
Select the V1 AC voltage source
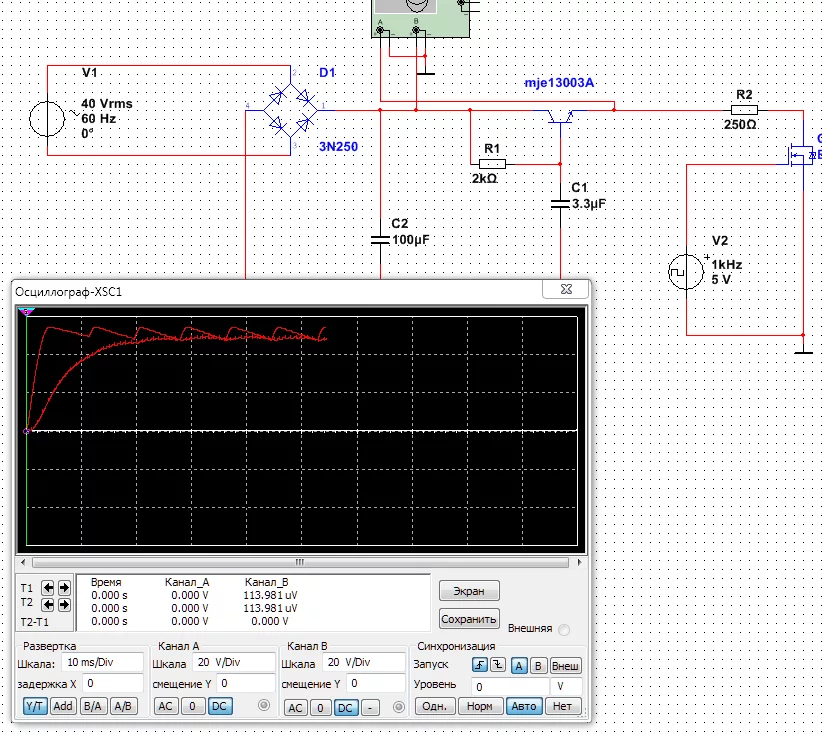coord(47,118)
